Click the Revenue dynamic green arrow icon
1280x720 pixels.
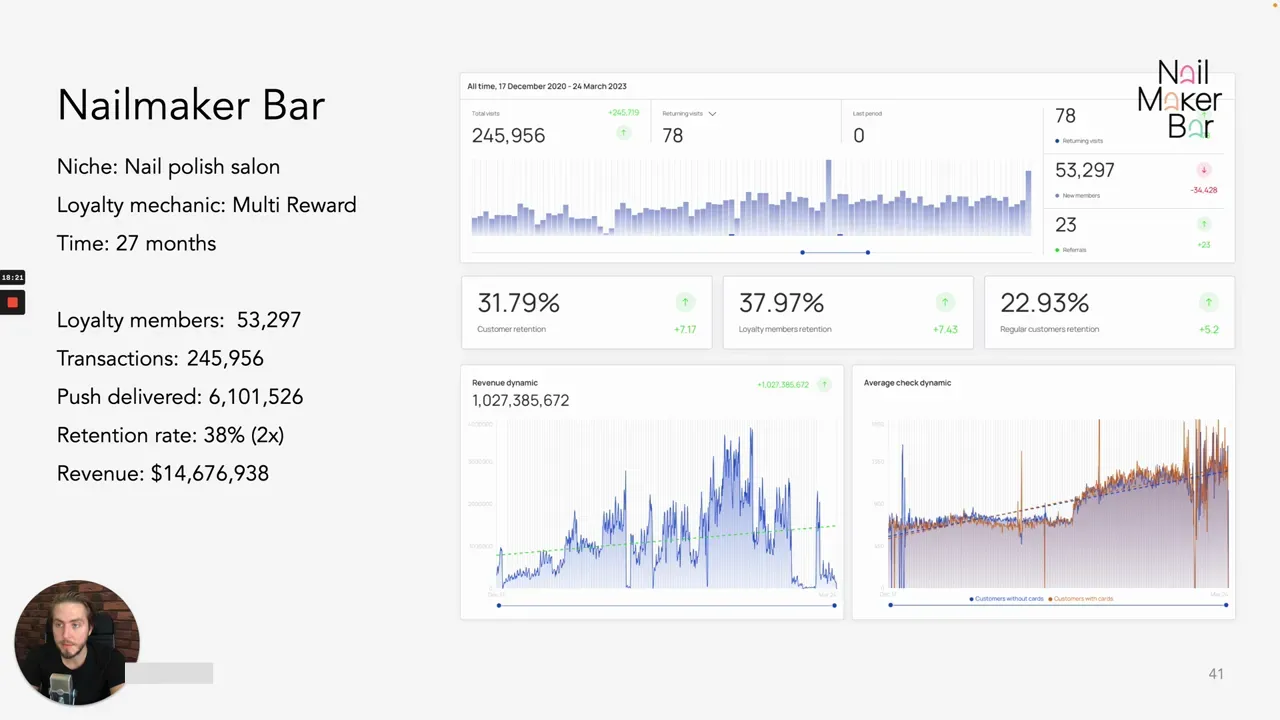824,384
